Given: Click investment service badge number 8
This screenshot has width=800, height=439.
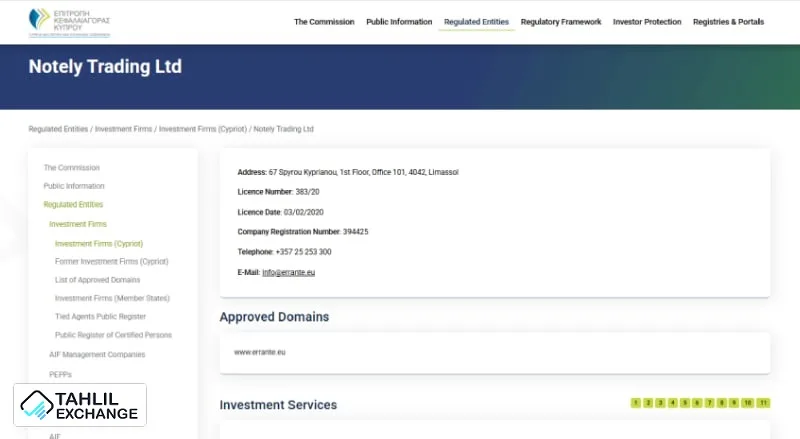Looking at the screenshot, I should click(722, 403).
